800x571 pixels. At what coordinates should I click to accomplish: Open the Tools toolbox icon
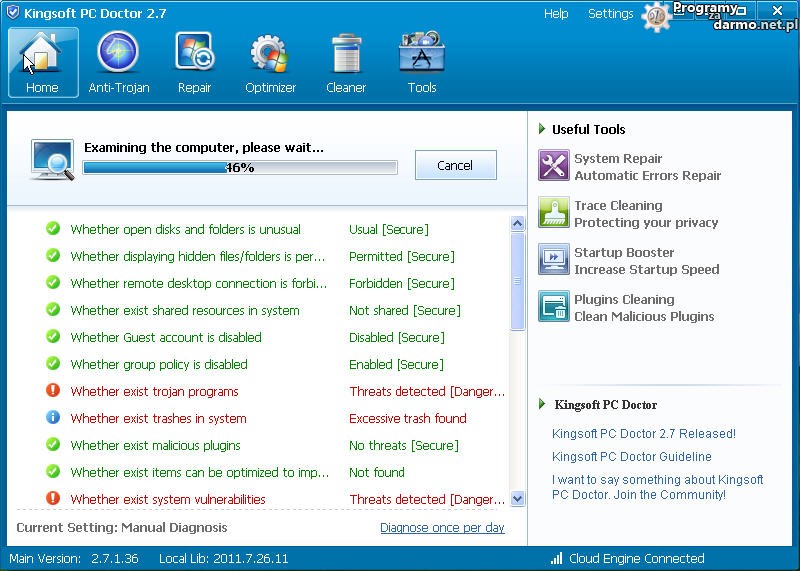pyautogui.click(x=422, y=52)
